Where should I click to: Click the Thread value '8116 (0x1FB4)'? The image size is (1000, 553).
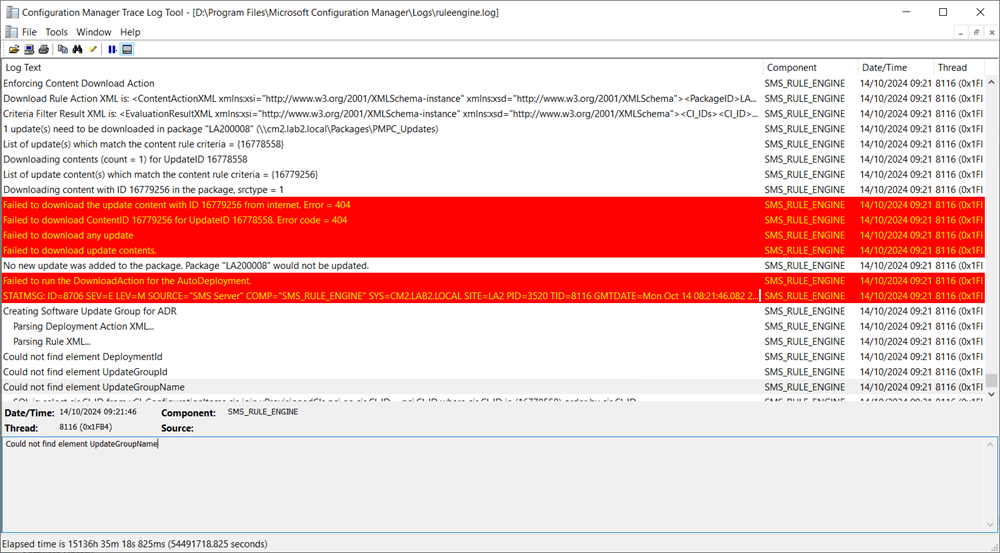pyautogui.click(x=85, y=427)
